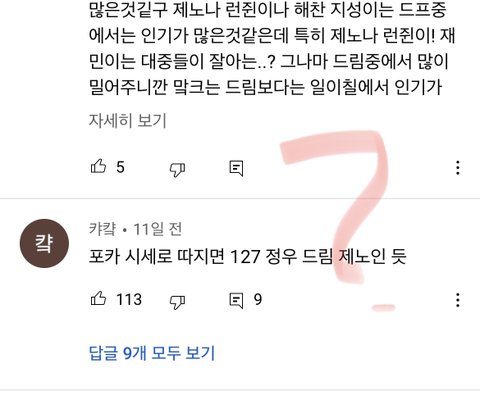Screen dimensions: 480x400
Task: Dislike the 카캭 comment
Action: [177, 302]
